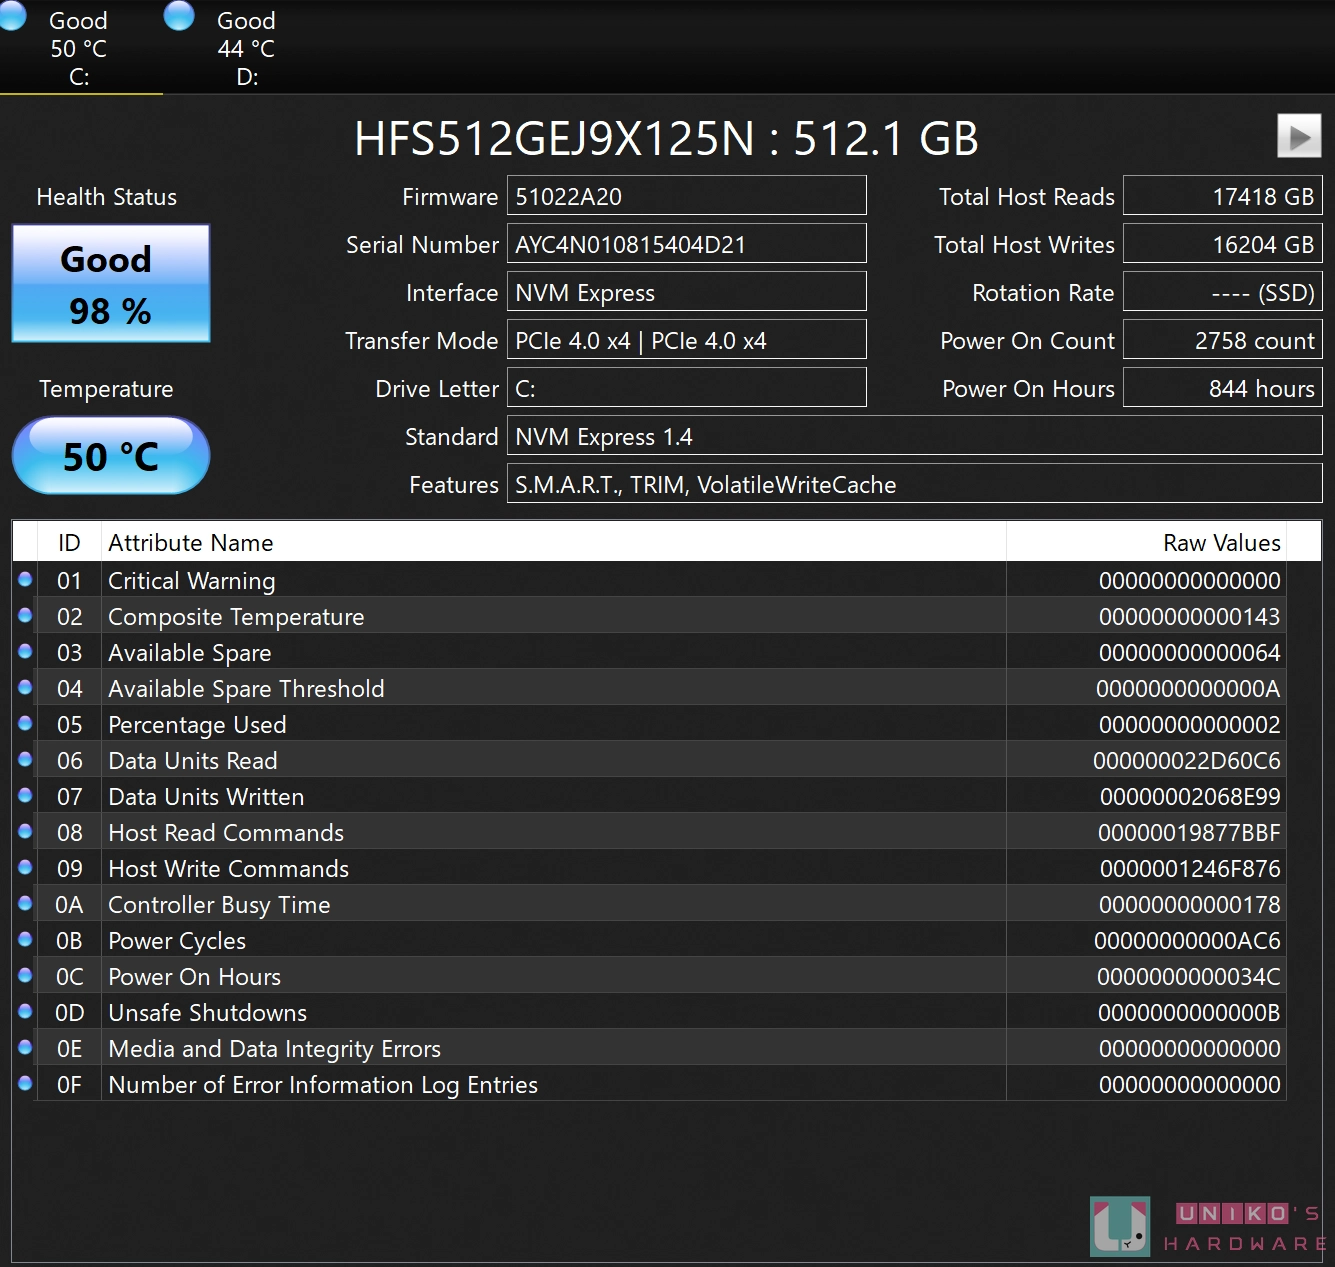Click Power On Hours value 844 hours
This screenshot has height=1267, width=1335.
click(1222, 388)
